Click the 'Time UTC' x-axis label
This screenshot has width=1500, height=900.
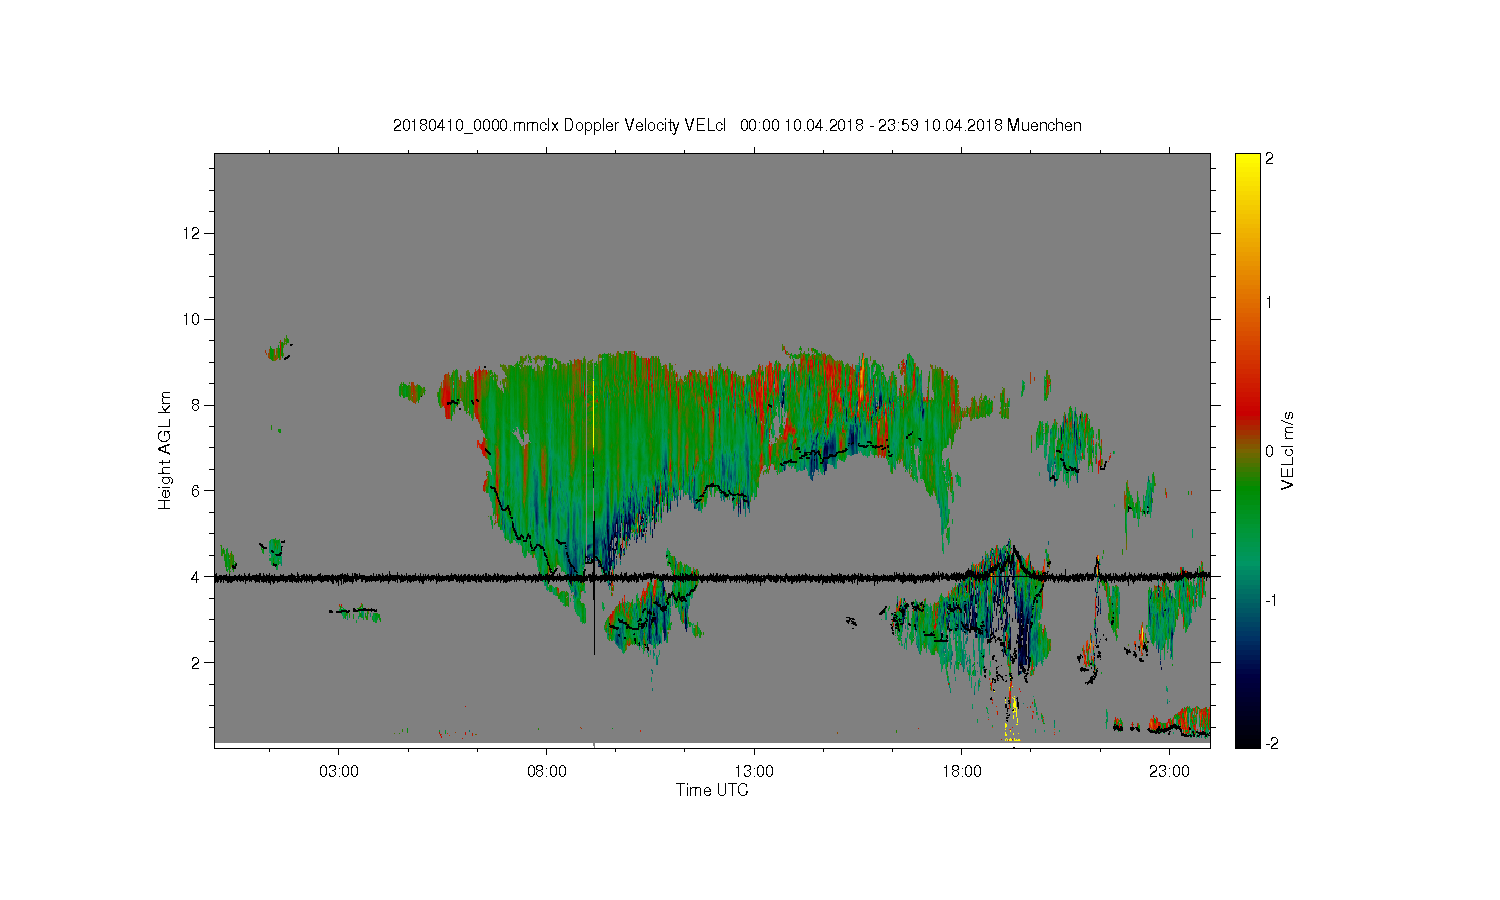[x=712, y=790]
